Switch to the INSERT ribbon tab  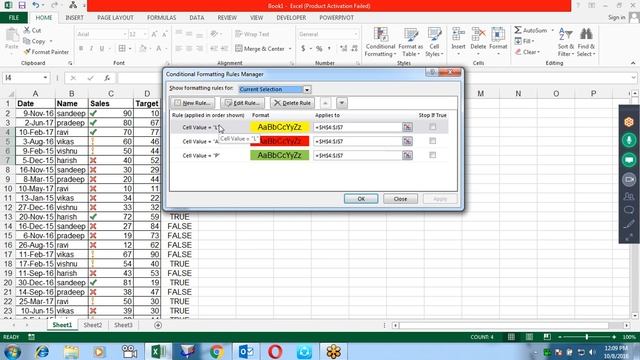[x=74, y=18]
